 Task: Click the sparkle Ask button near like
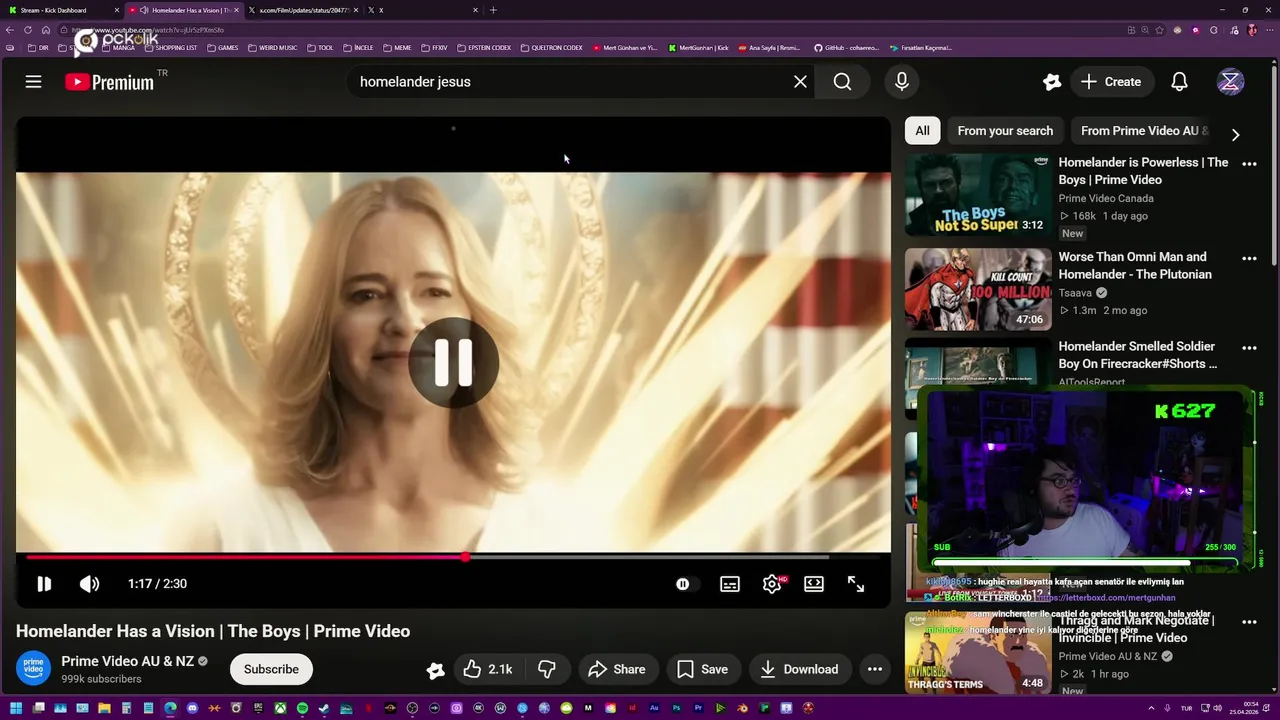click(x=435, y=670)
